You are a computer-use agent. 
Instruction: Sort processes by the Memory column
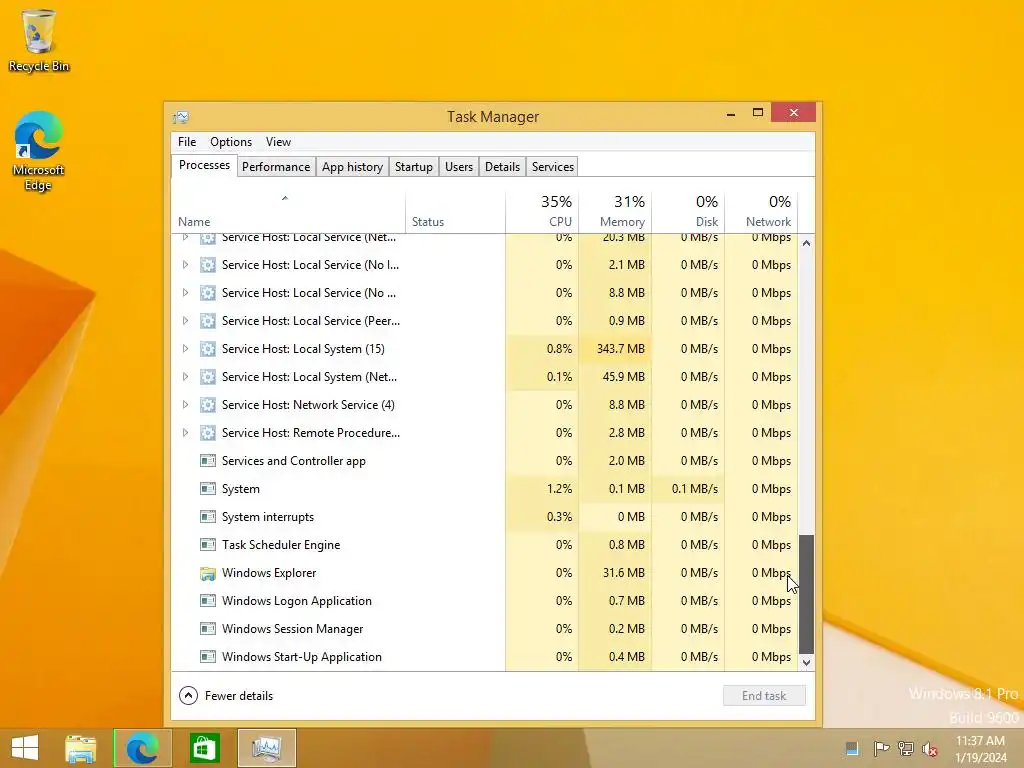click(615, 212)
